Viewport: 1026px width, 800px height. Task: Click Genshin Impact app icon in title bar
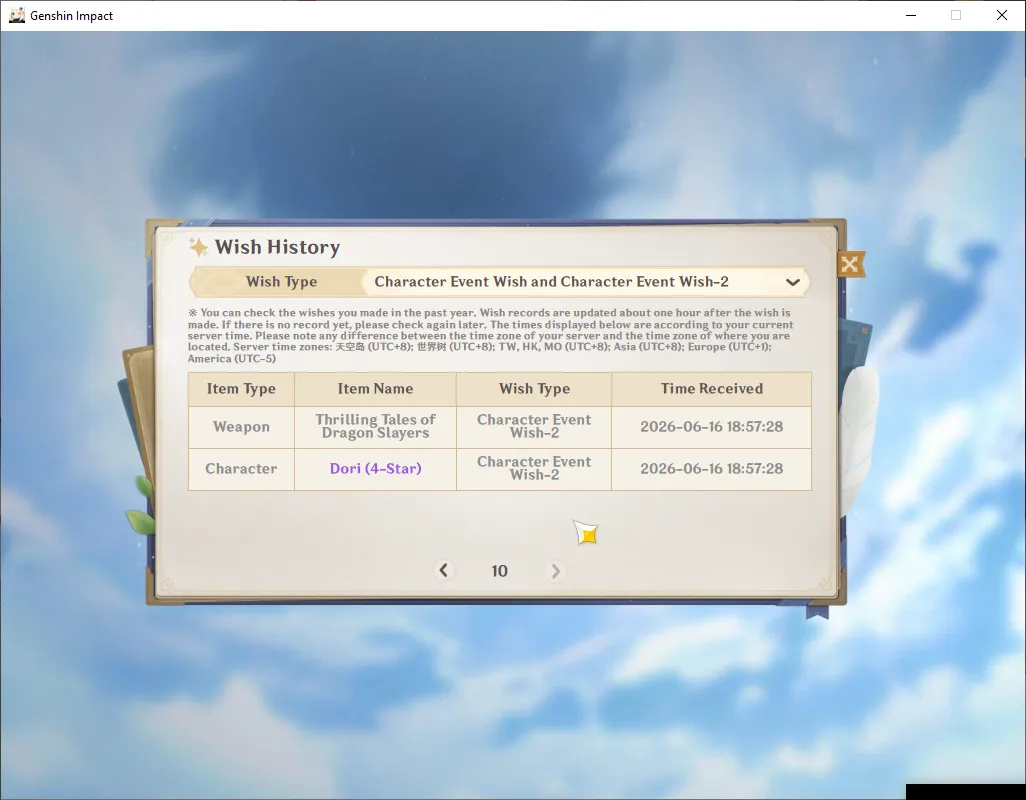pos(16,15)
